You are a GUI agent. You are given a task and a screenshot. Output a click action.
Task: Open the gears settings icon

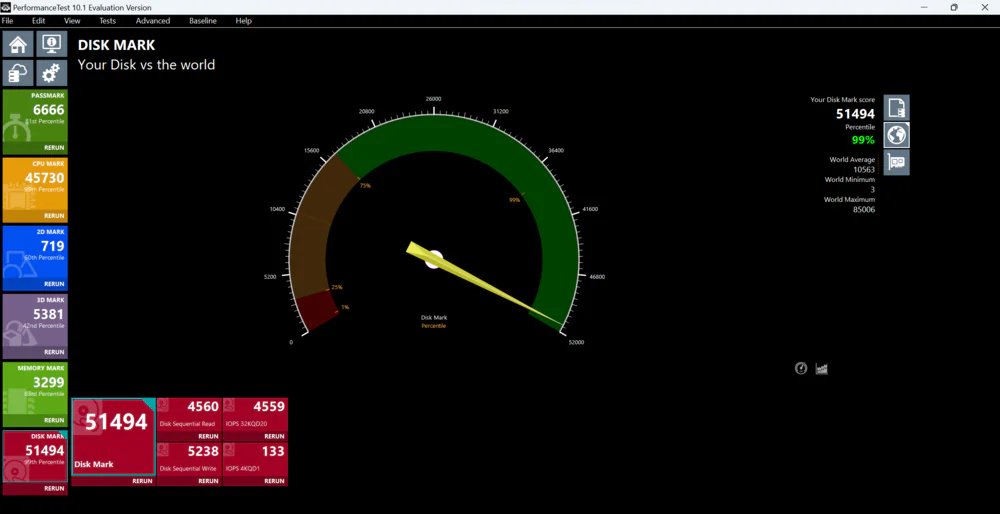52,73
